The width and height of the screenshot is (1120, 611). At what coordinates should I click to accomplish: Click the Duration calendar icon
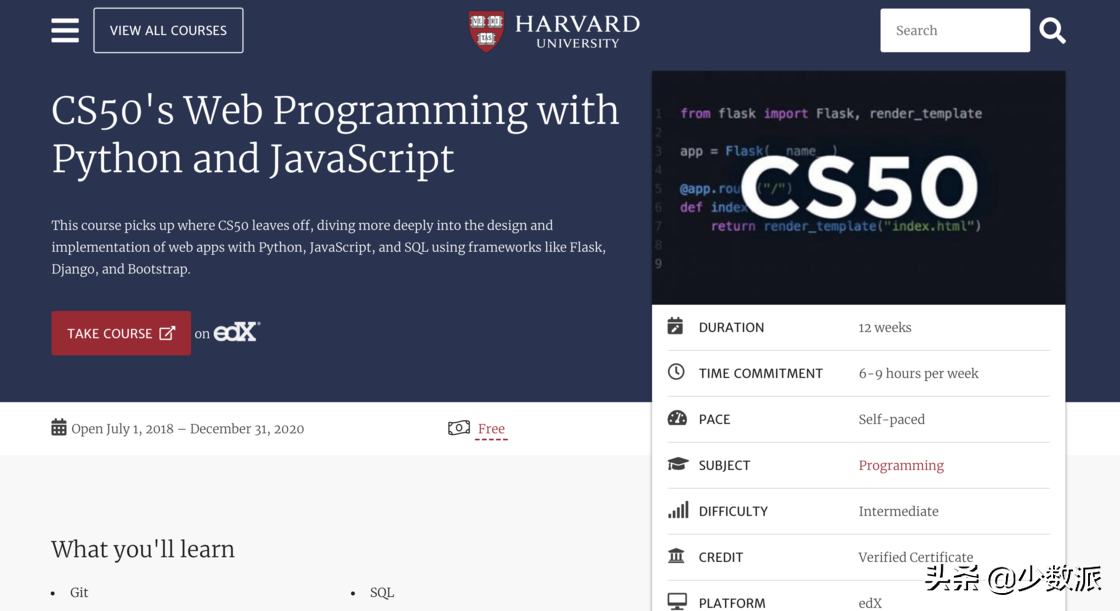[675, 327]
